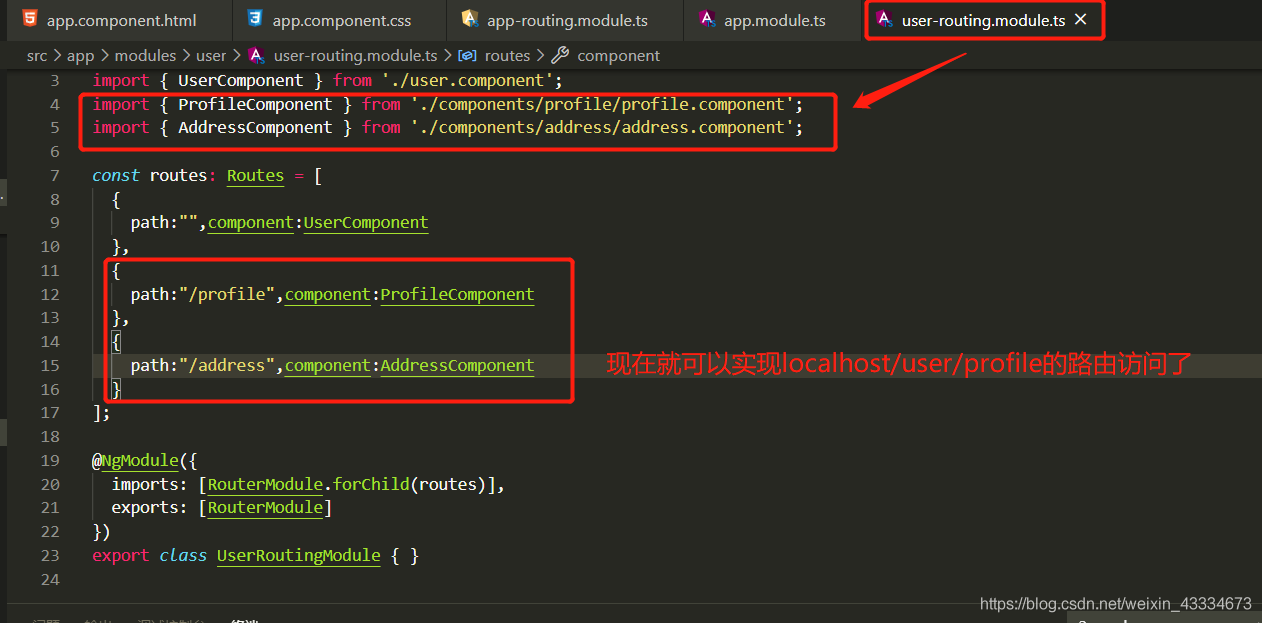Click the "/profile" path string
Viewport: 1262px width, 623px height.
227,295
